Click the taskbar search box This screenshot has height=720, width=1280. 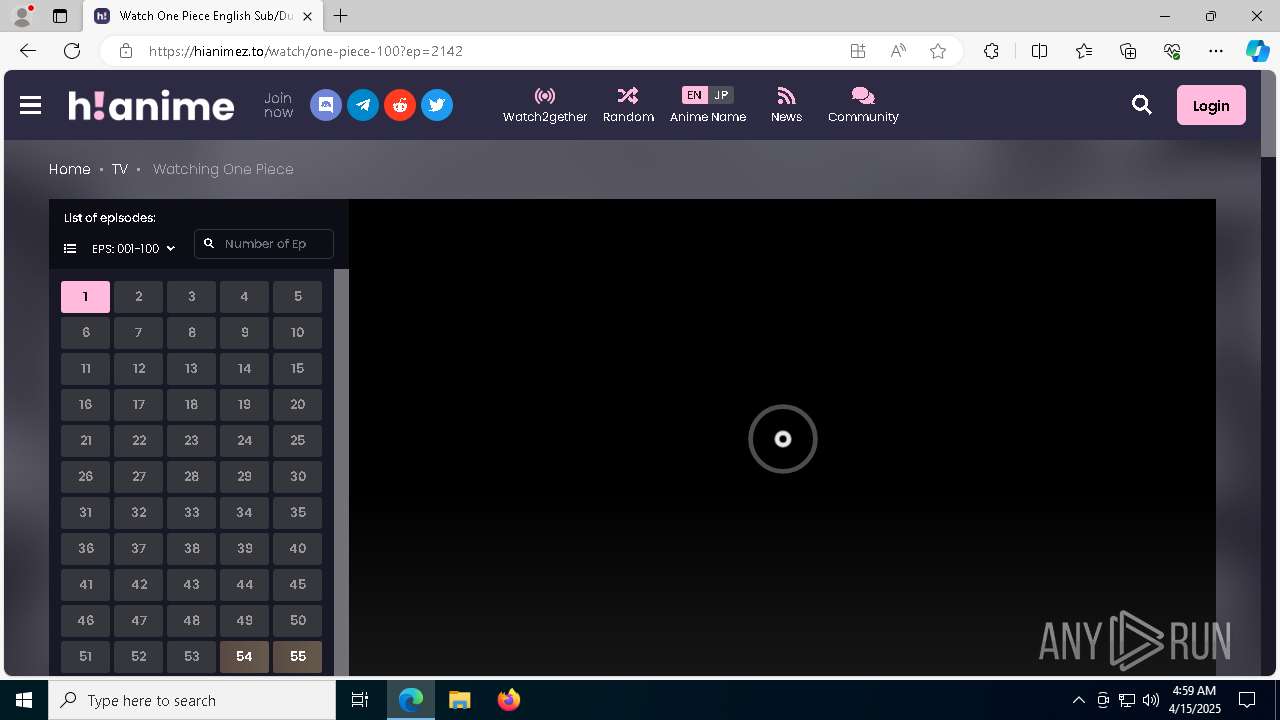192,700
